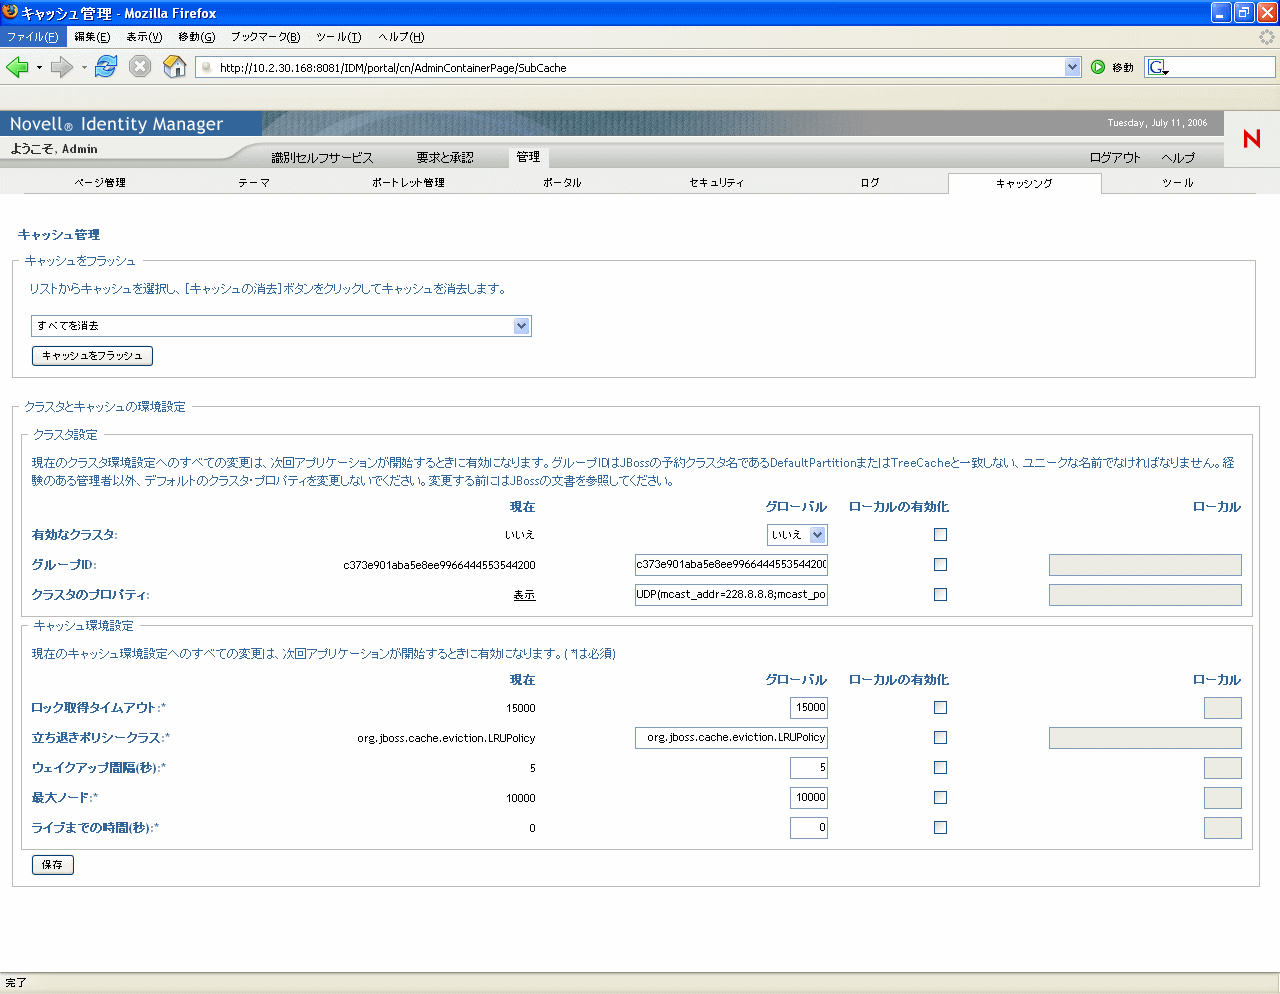Click the ログアウト link
The width and height of the screenshot is (1280, 994).
pyautogui.click(x=1115, y=158)
